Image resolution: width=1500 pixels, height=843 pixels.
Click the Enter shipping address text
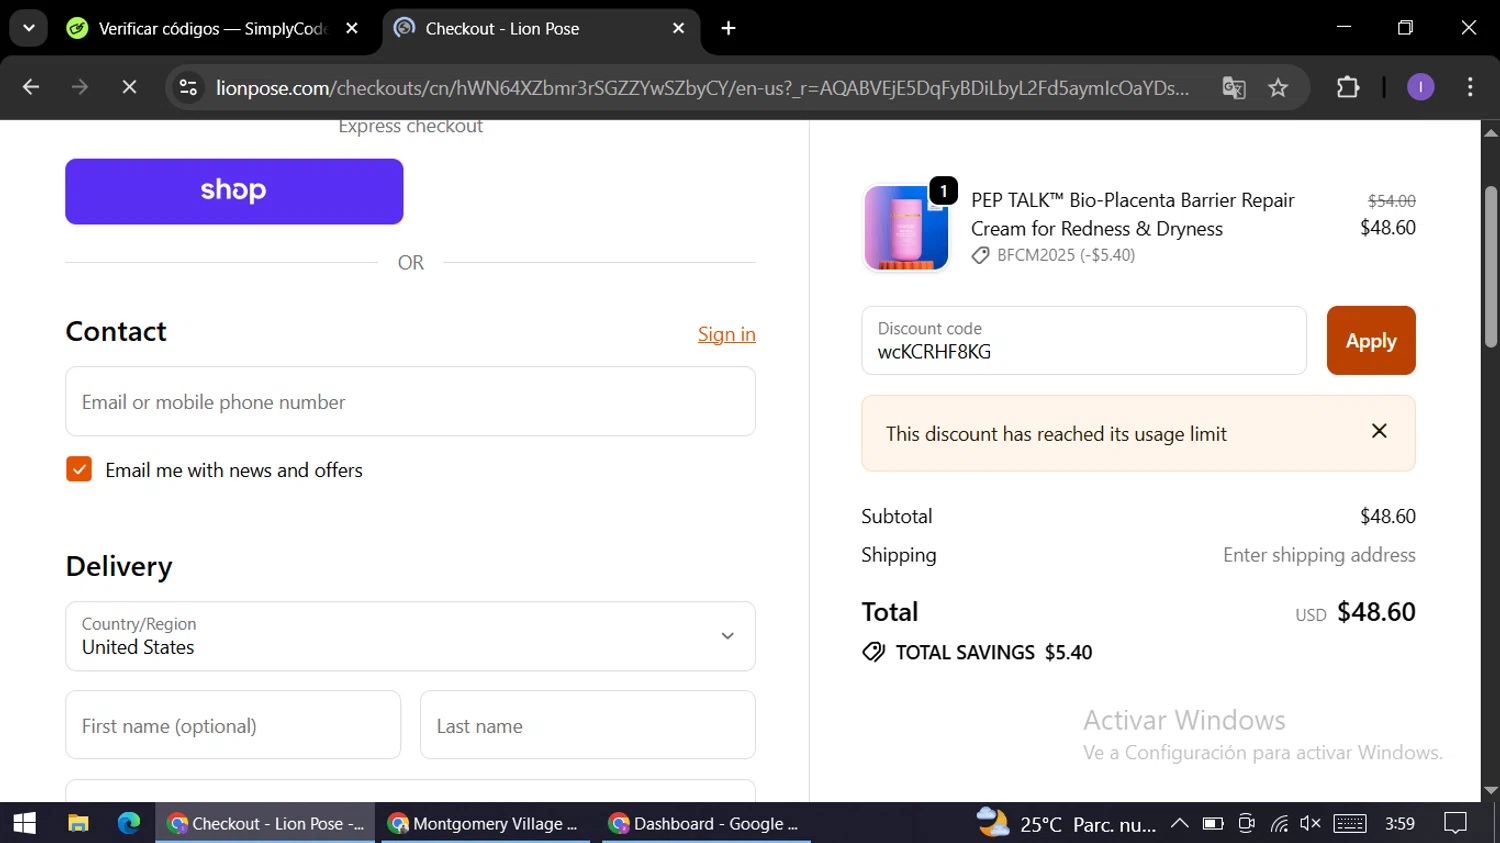click(1319, 555)
